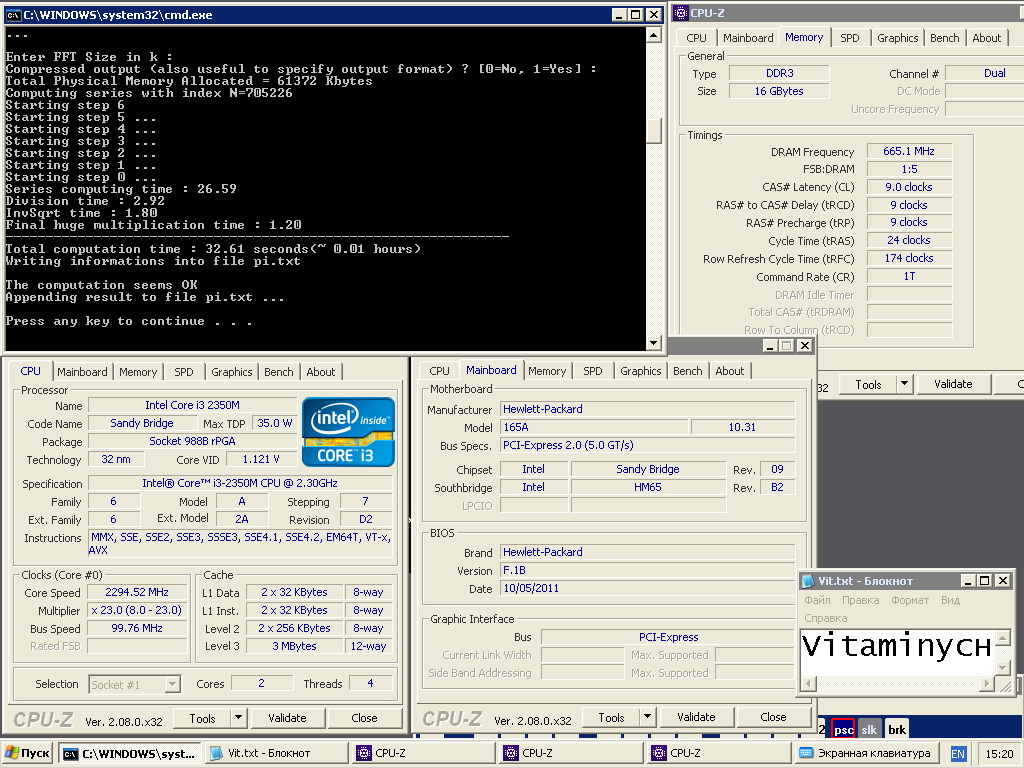Open the Справка menu in Notepad

tap(825, 618)
